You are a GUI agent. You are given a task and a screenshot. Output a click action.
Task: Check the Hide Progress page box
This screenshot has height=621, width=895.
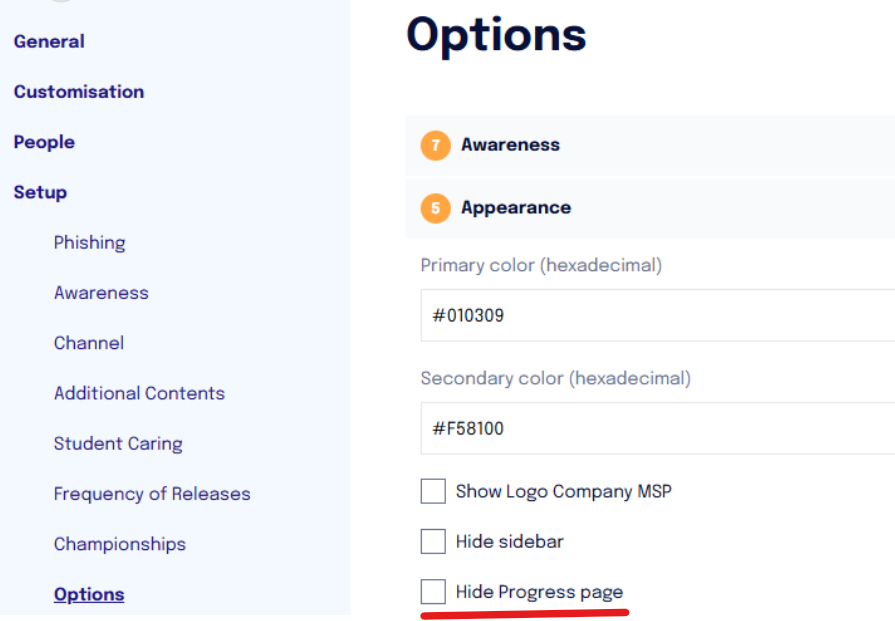433,591
